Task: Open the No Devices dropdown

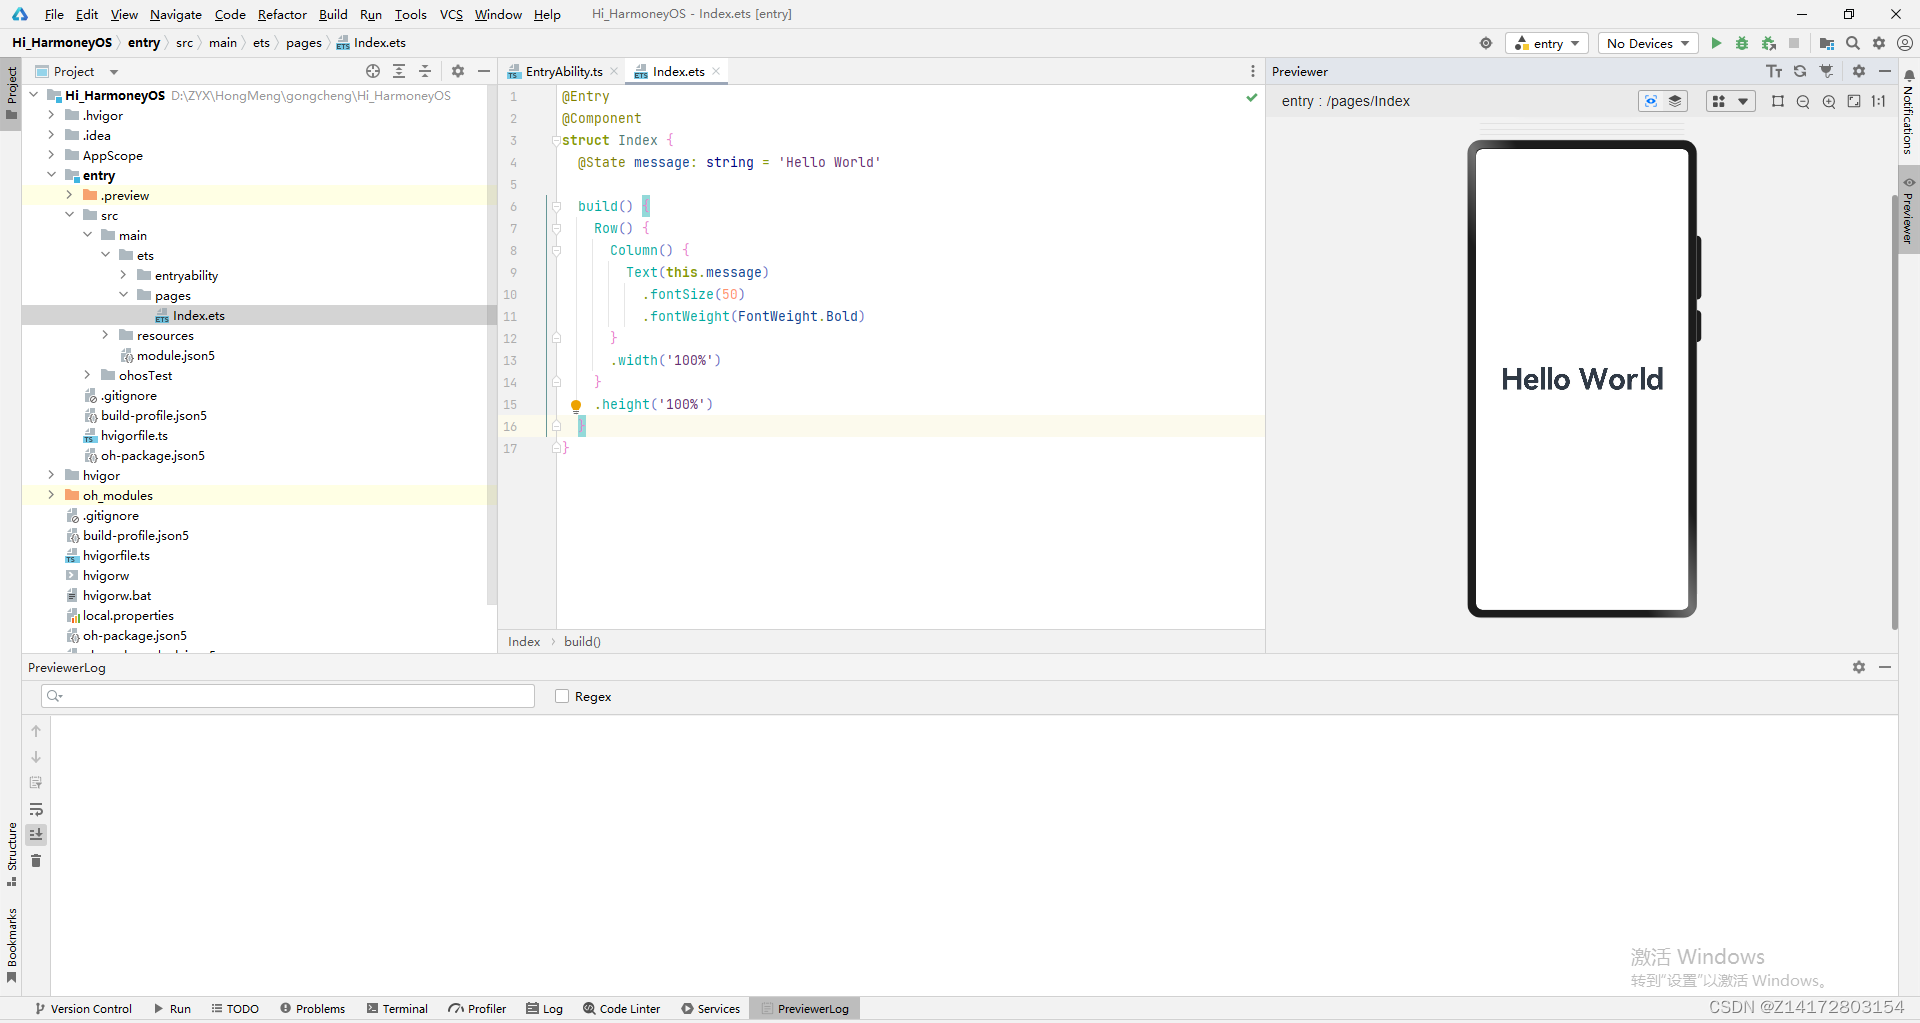Action: [x=1646, y=43]
